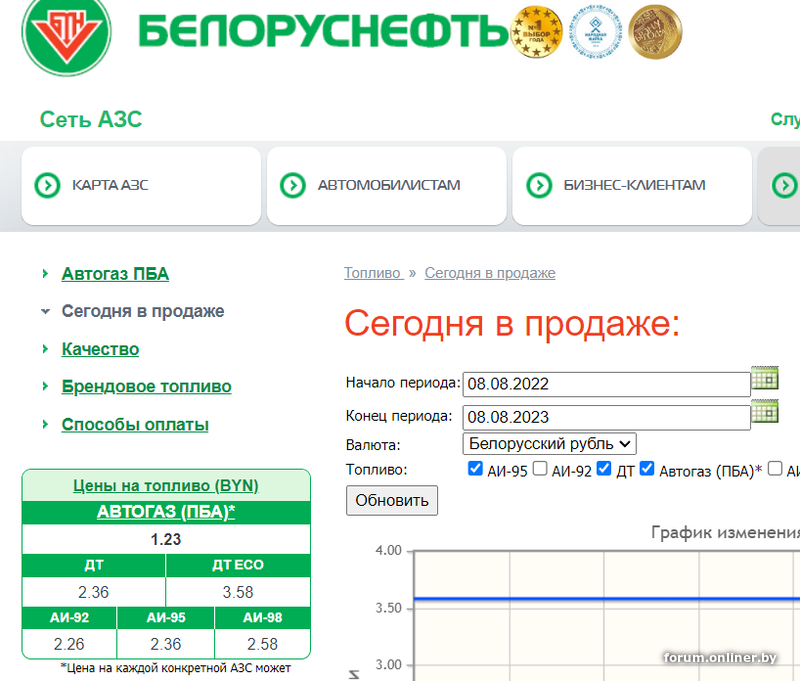Click the АИ-98 column header
The image size is (800, 681).
click(x=262, y=618)
